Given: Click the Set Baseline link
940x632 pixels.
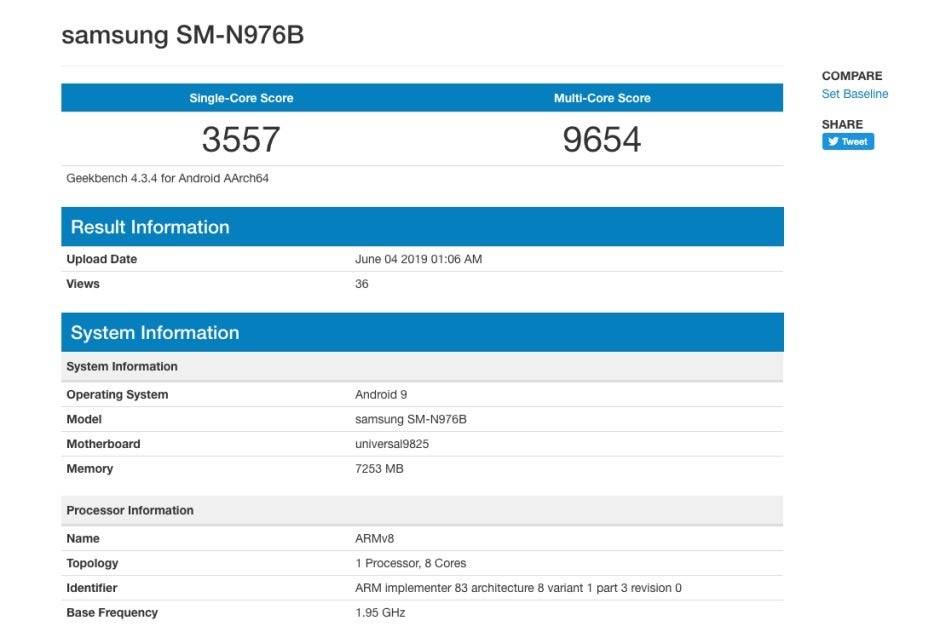Looking at the screenshot, I should pos(854,94).
